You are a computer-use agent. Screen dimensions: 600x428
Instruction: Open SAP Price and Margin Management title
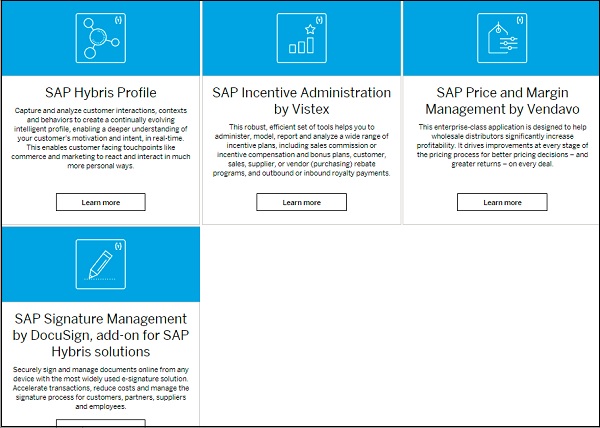[x=501, y=100]
